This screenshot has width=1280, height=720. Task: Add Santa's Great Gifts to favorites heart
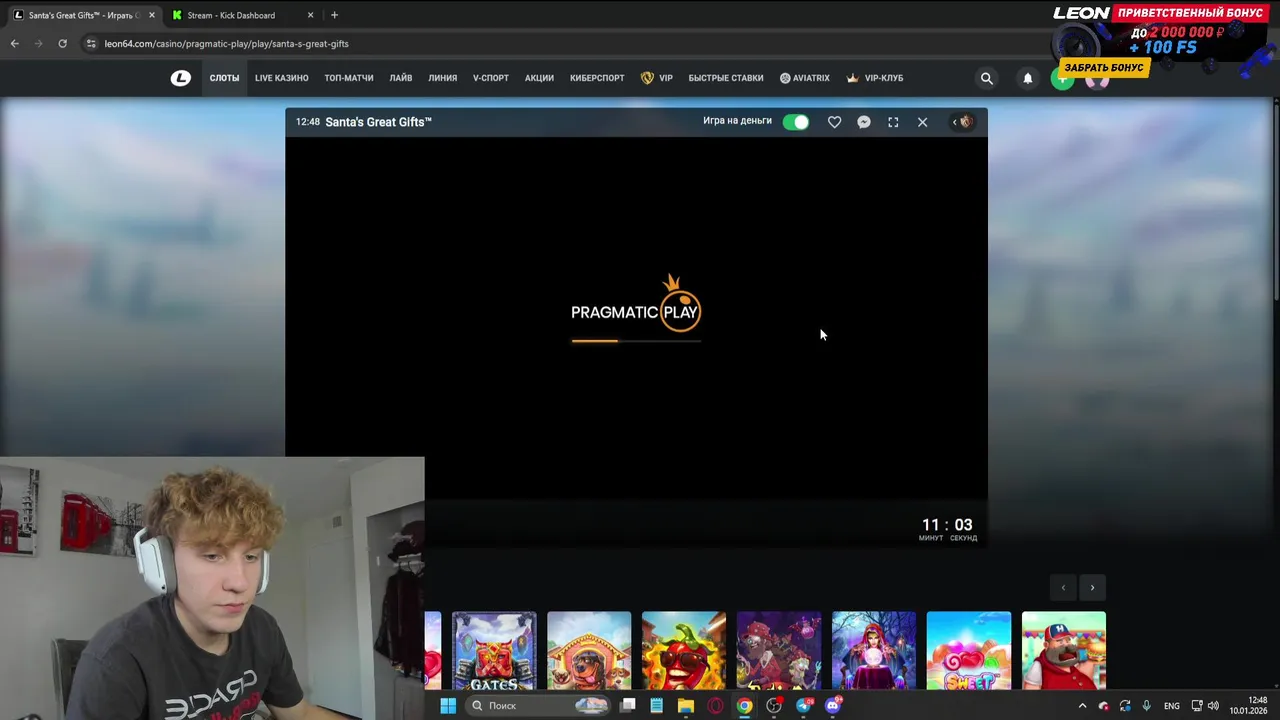click(834, 122)
